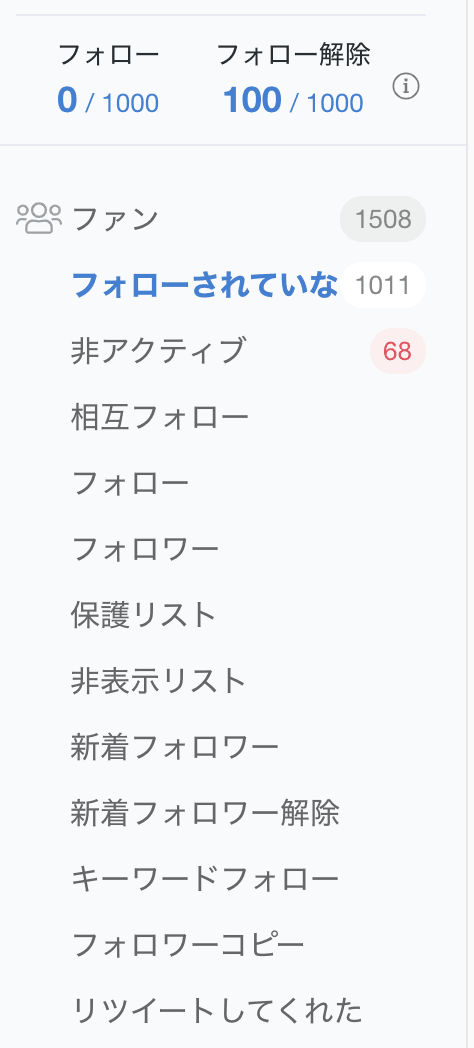
Task: Open the フォロー list in sidebar
Action: tap(130, 483)
